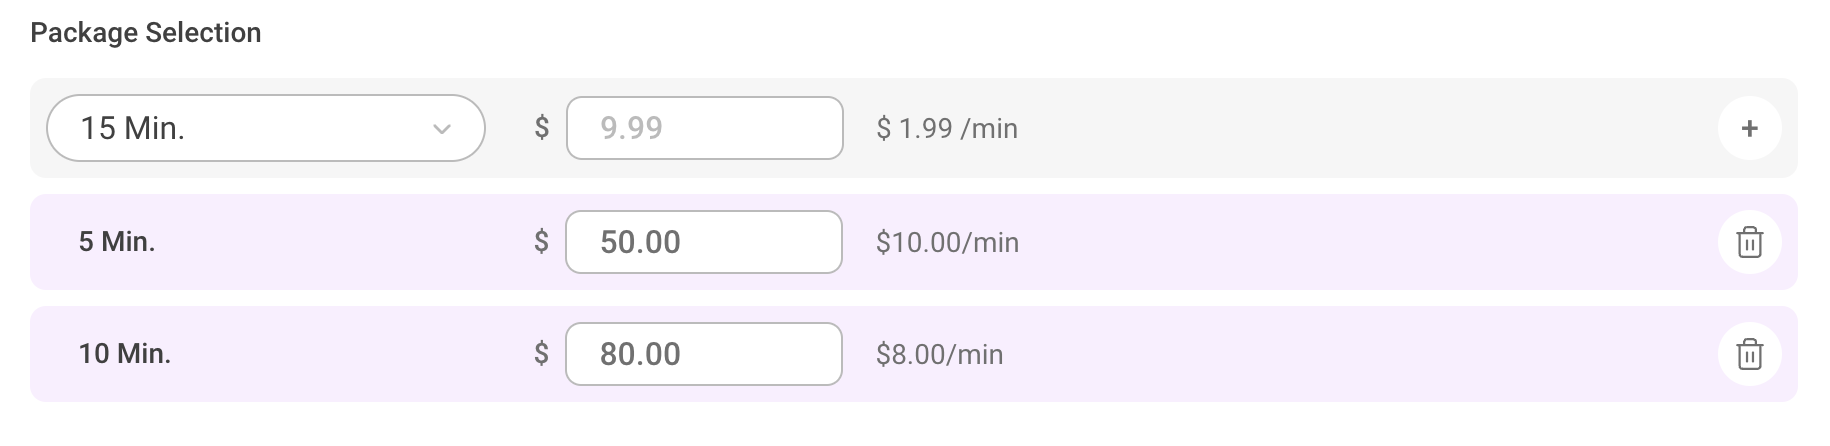Viewport: 1830px width, 446px height.
Task: Click dollar sign beside the 50.00 field
Action: click(x=542, y=242)
